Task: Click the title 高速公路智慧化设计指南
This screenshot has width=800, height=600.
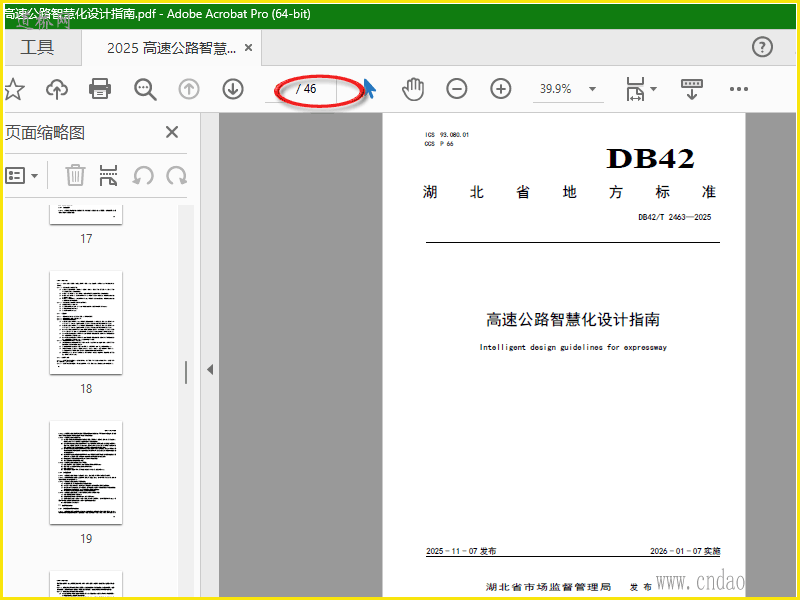Action: tap(572, 320)
